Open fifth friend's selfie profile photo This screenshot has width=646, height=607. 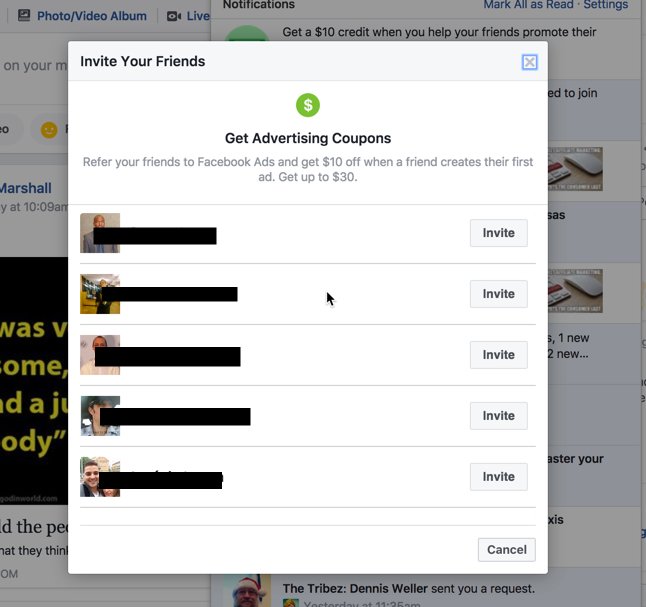coord(100,477)
